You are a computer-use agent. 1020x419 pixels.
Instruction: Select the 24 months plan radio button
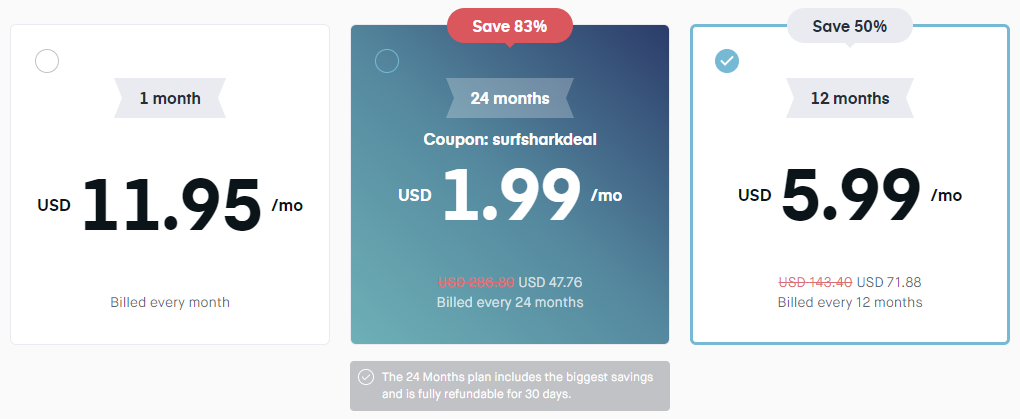pos(387,61)
